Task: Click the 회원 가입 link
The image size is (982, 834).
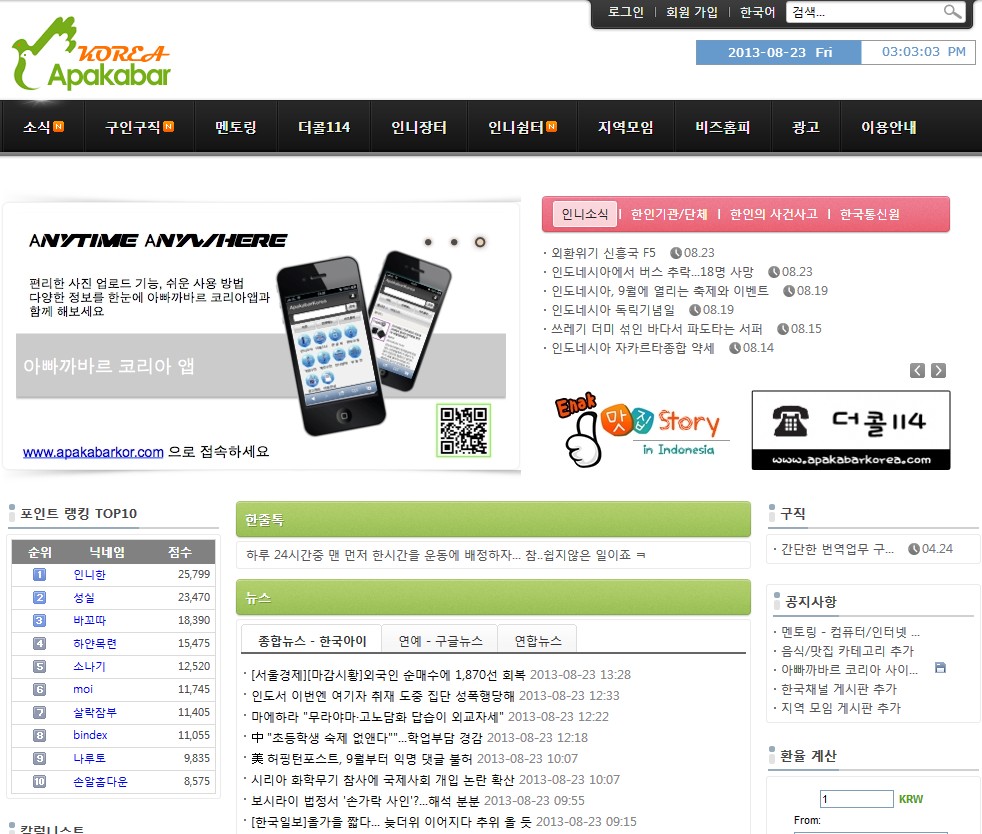Action: (691, 12)
